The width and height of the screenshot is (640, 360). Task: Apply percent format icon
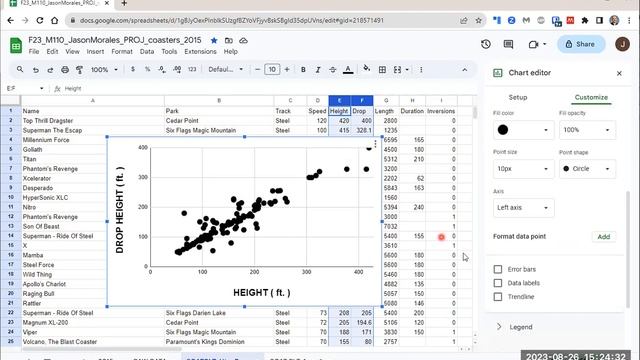(147, 69)
